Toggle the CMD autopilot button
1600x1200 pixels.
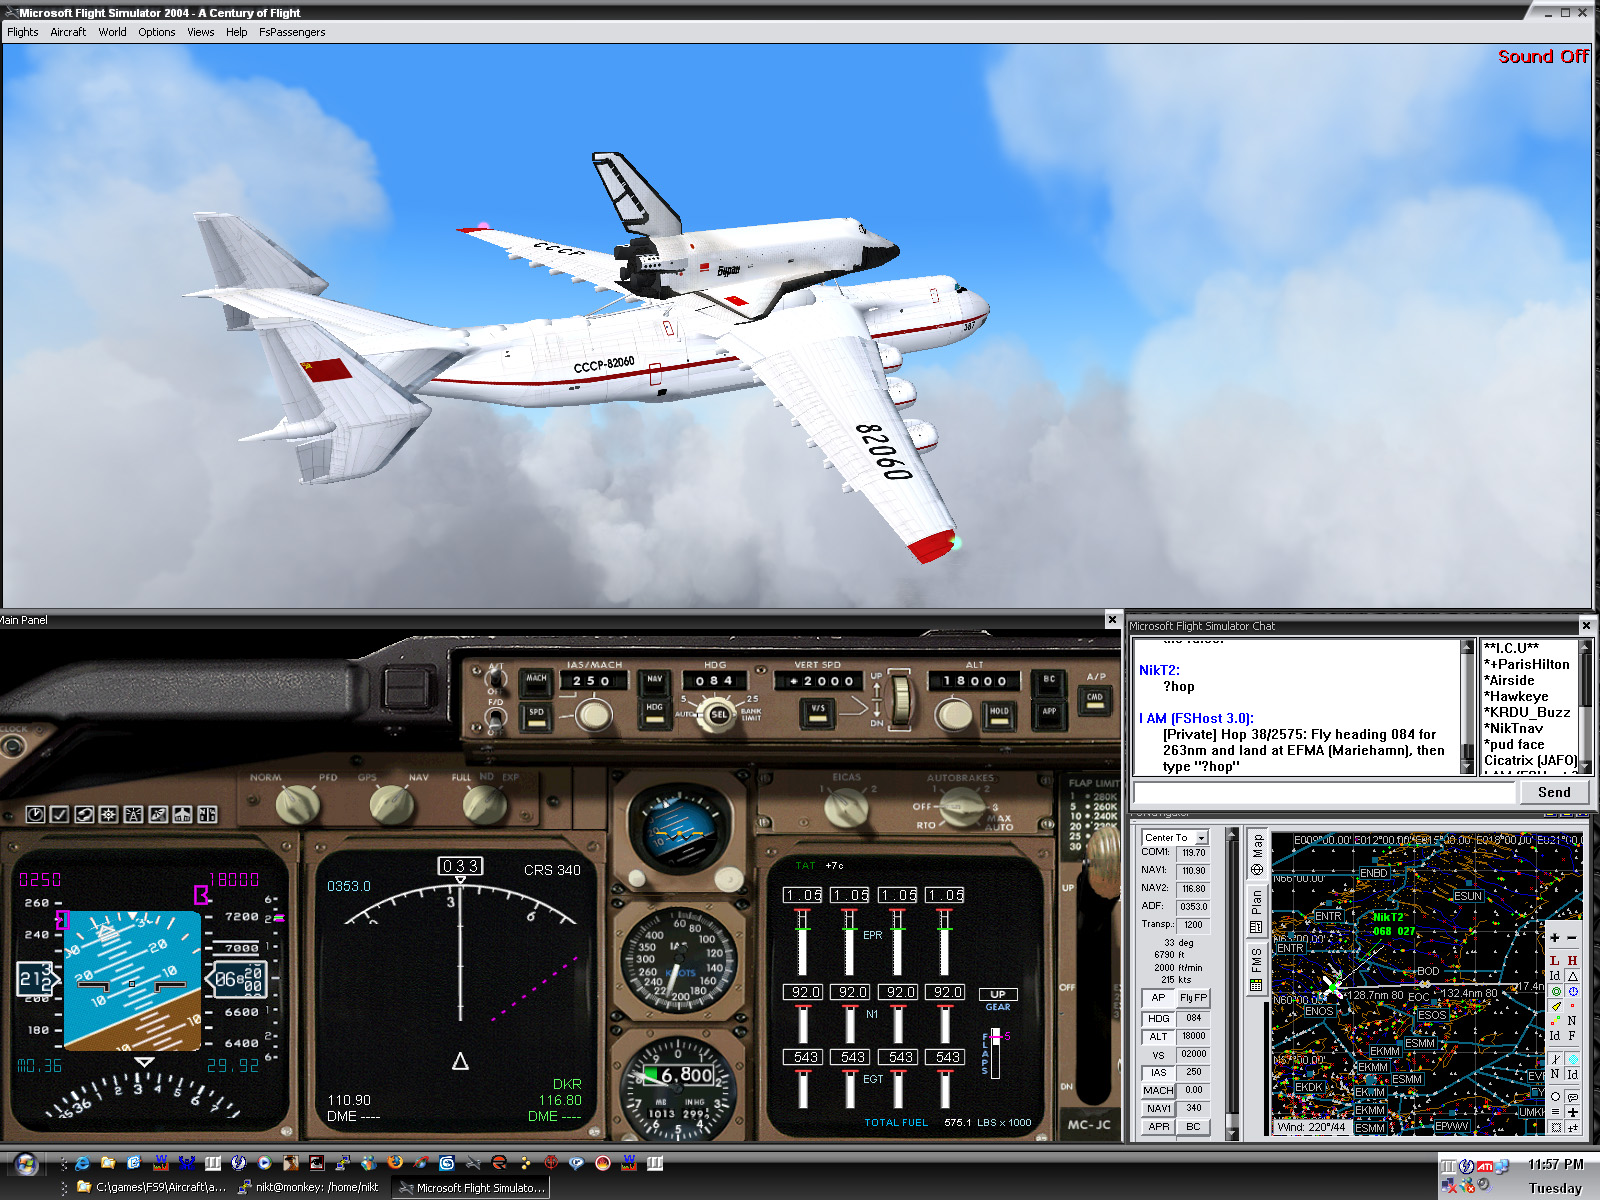tap(1095, 698)
